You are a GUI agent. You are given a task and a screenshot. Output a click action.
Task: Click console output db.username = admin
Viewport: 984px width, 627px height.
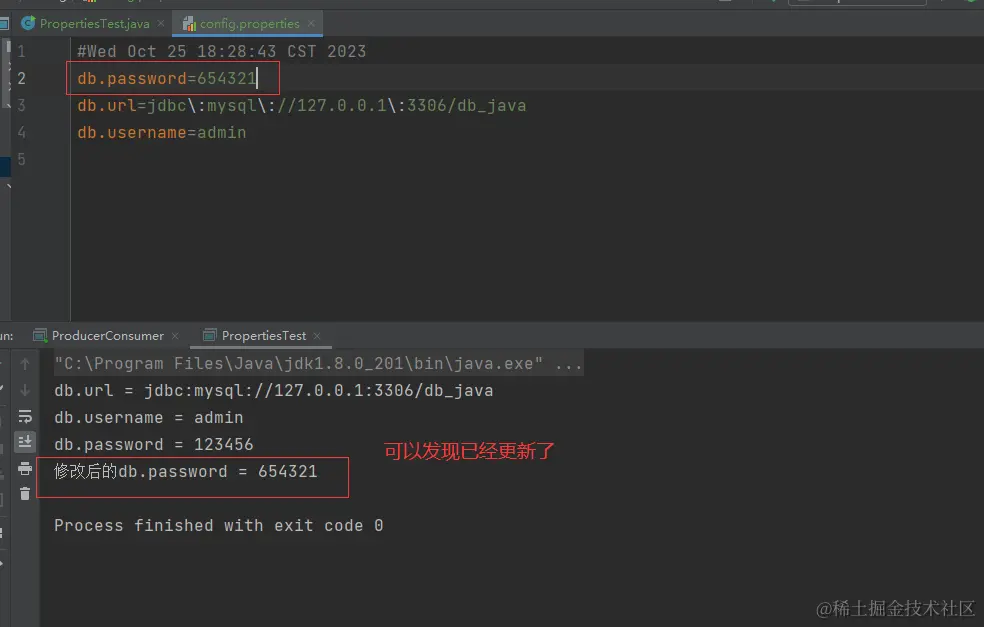(149, 417)
